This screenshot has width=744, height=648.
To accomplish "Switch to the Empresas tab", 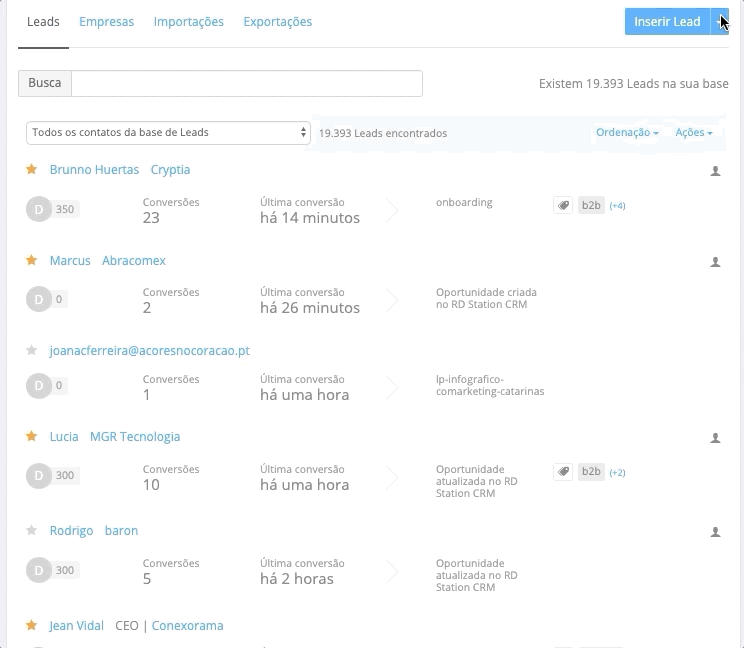I will pos(106,22).
